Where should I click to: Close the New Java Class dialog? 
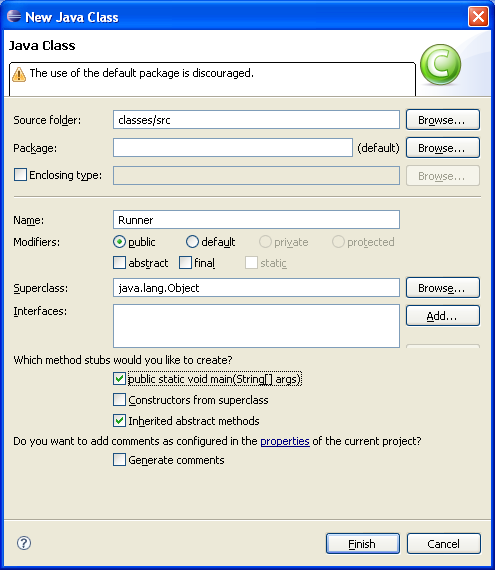coord(478,17)
